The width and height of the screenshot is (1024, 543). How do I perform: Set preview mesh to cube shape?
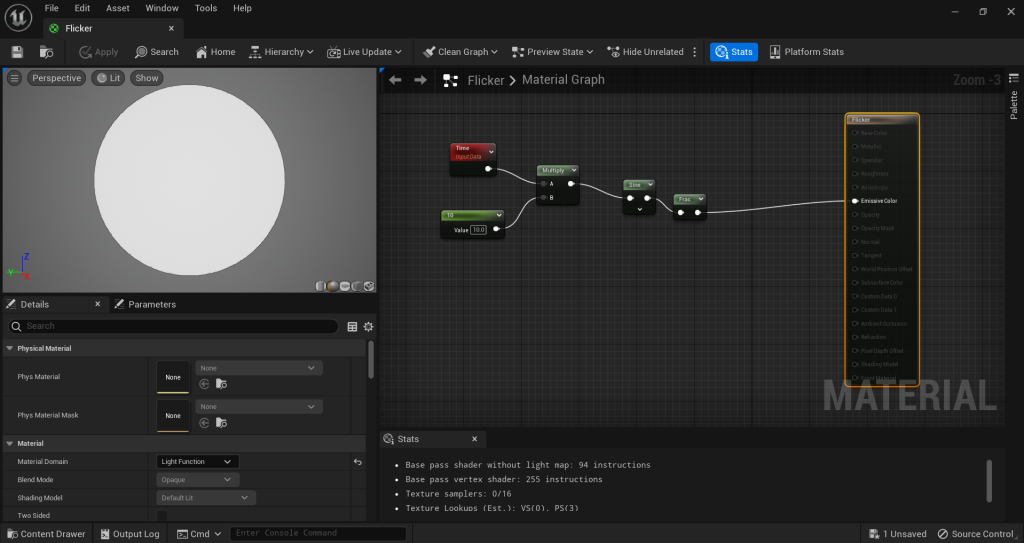click(357, 286)
